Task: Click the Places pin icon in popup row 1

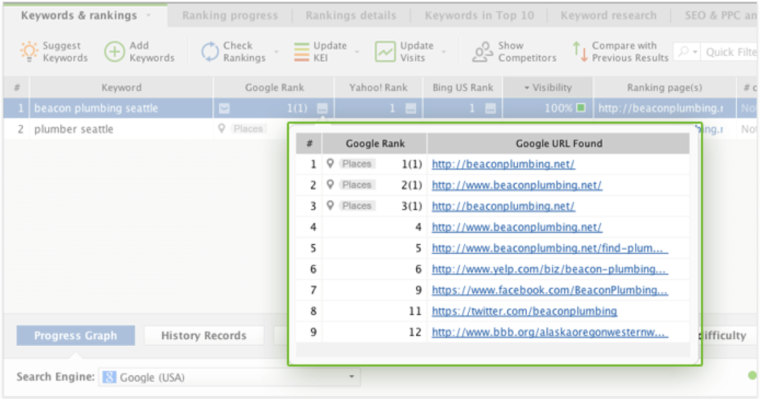Action: [x=330, y=163]
